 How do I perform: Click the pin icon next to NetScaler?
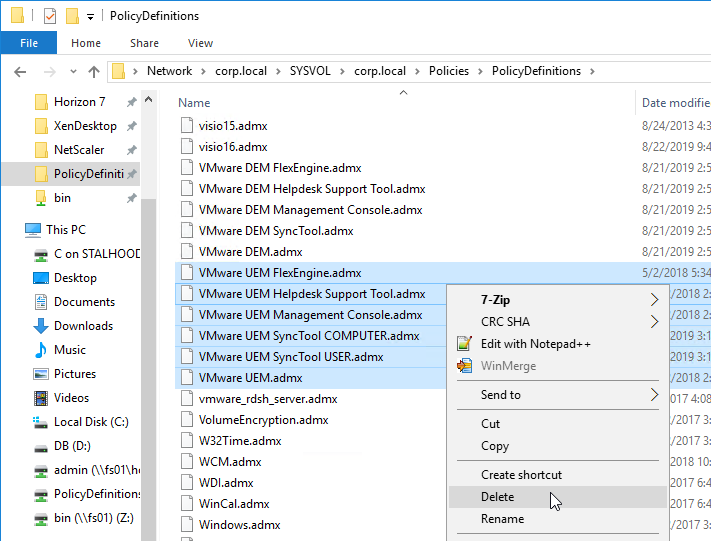[131, 150]
